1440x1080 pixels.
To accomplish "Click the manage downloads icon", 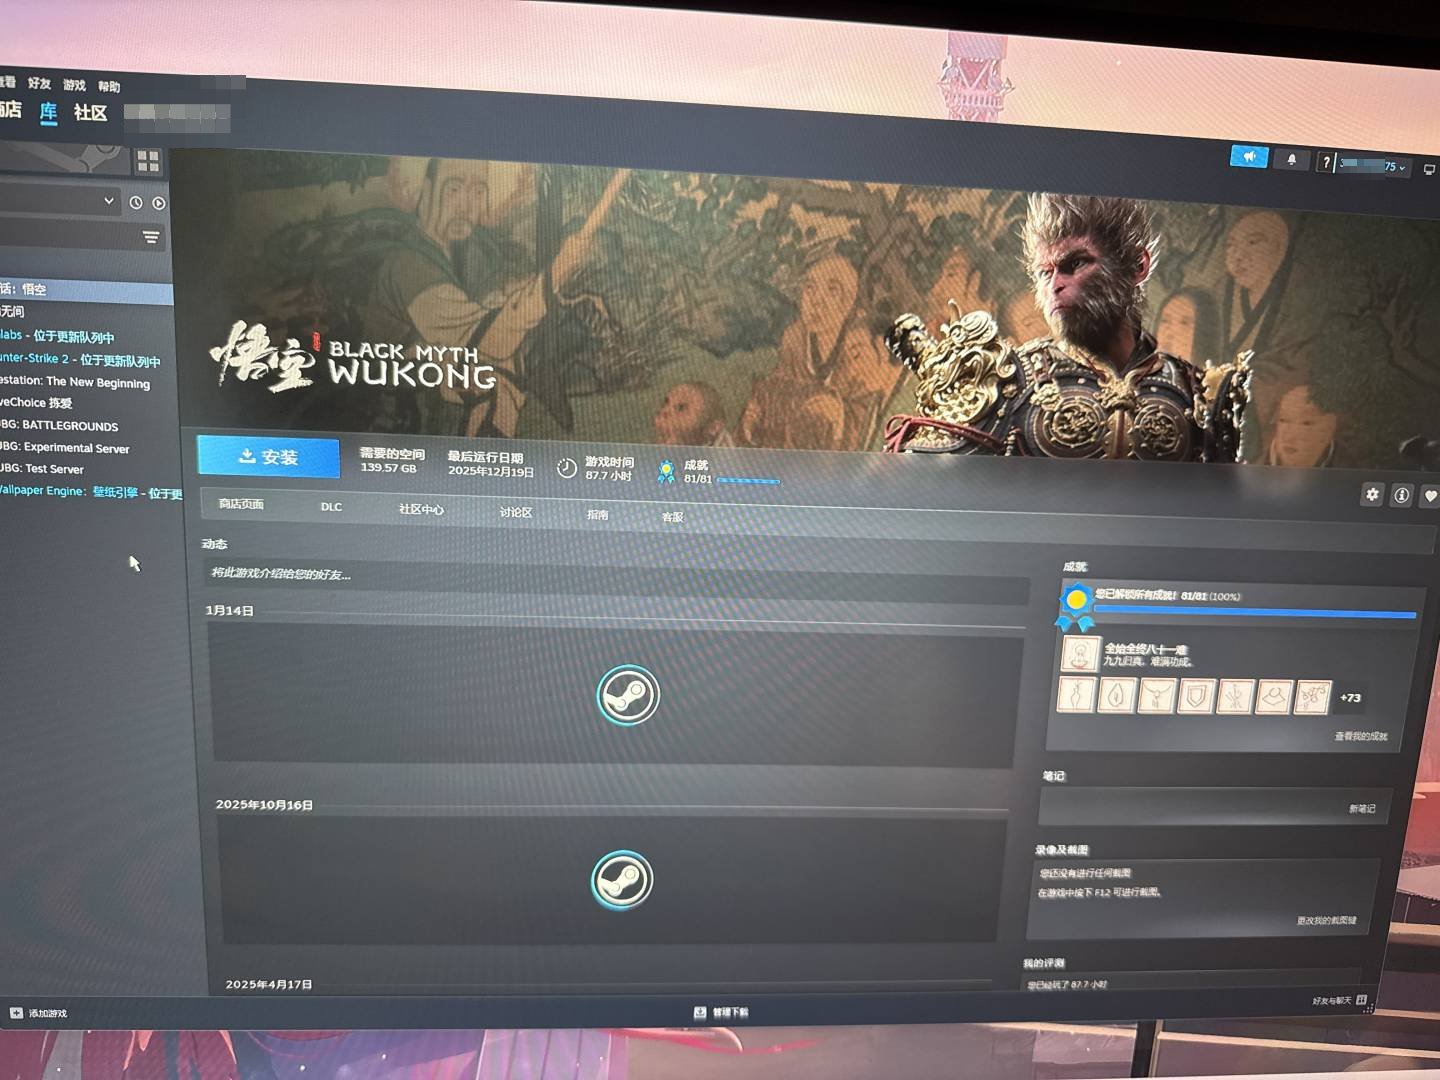I will (x=700, y=1012).
